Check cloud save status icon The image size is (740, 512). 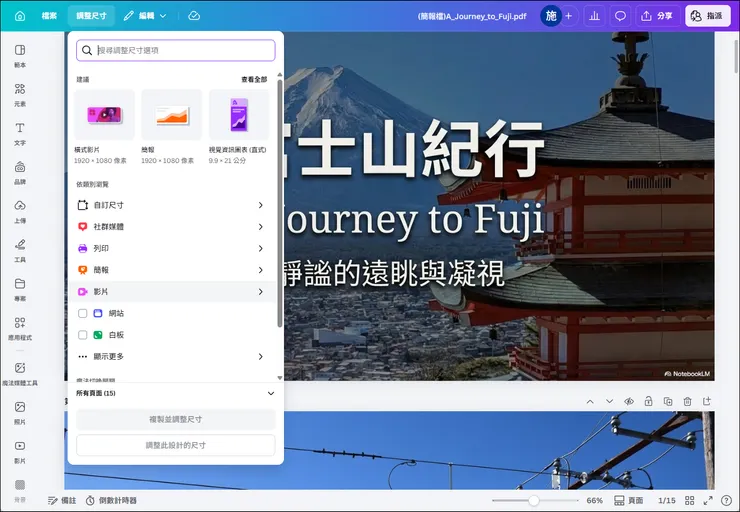tap(194, 16)
